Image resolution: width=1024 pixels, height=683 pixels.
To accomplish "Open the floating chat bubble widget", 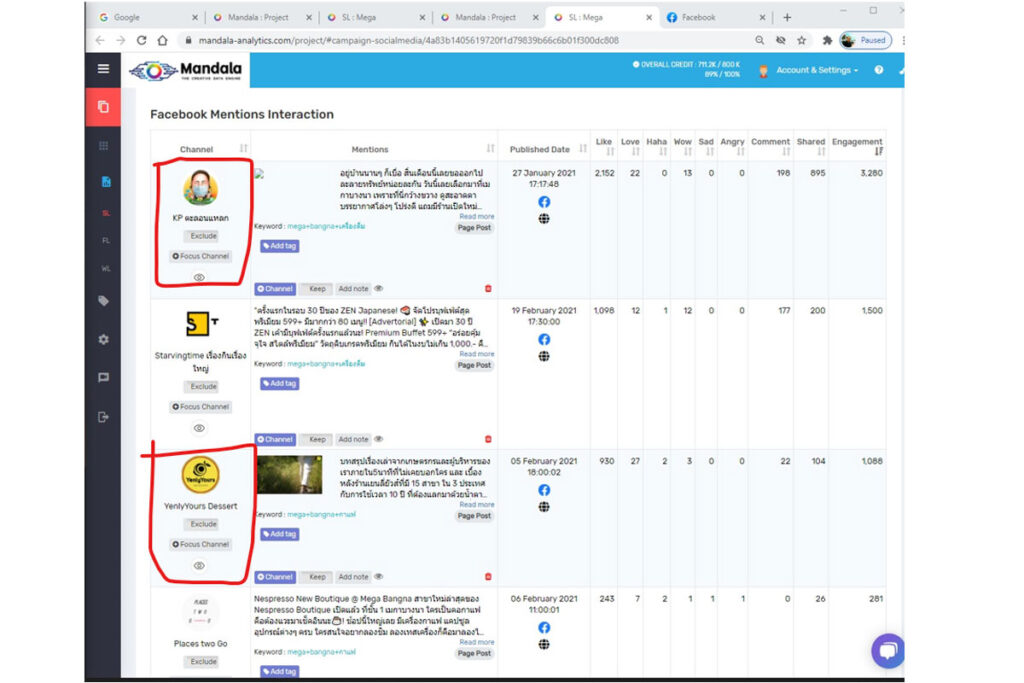I will click(x=888, y=650).
